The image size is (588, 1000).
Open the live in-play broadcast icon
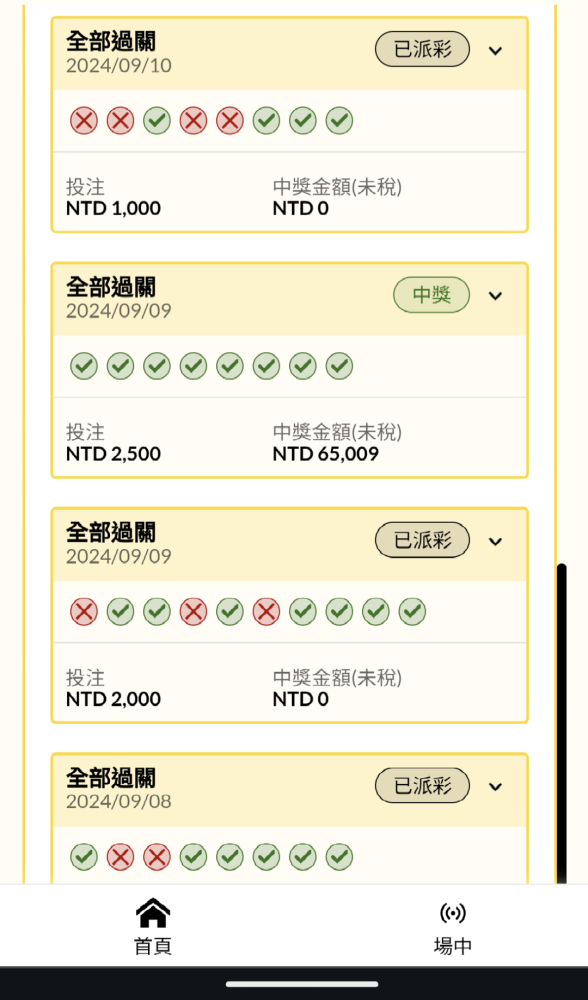pyautogui.click(x=453, y=913)
